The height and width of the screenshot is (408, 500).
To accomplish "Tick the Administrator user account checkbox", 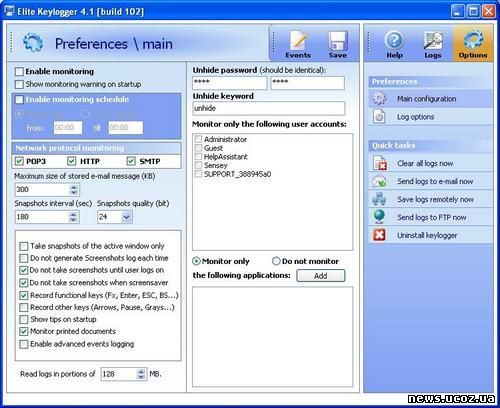I will [x=198, y=139].
